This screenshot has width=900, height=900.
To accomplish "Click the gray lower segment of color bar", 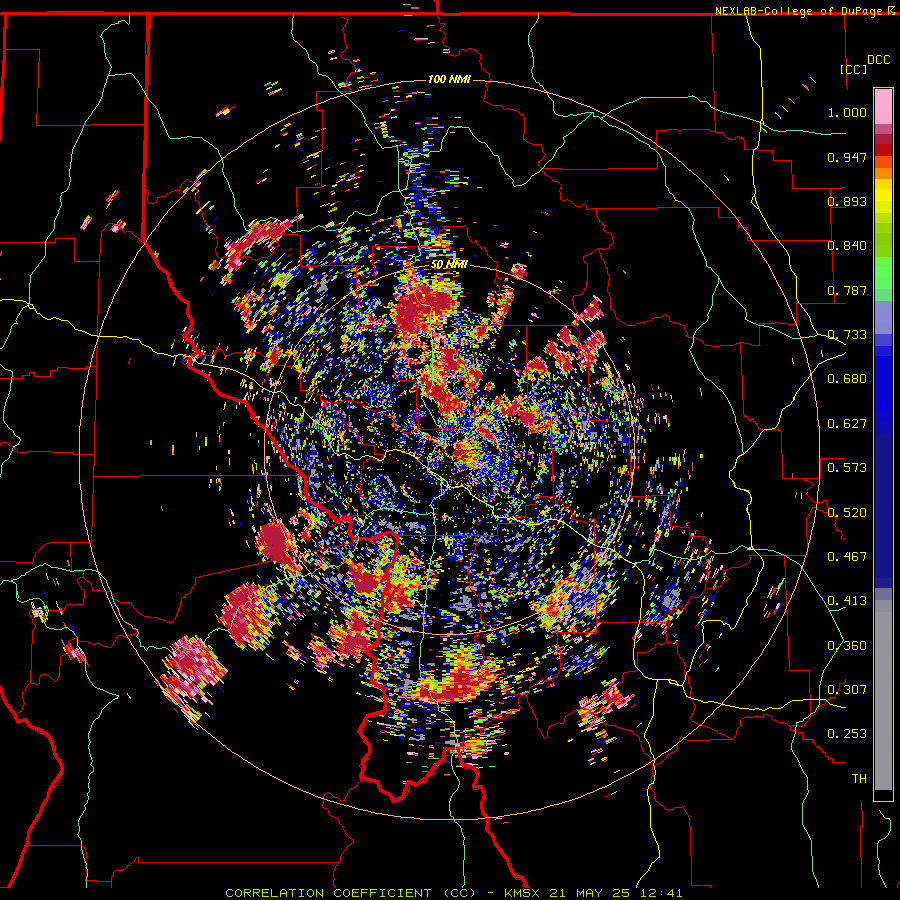I will pos(883,695).
